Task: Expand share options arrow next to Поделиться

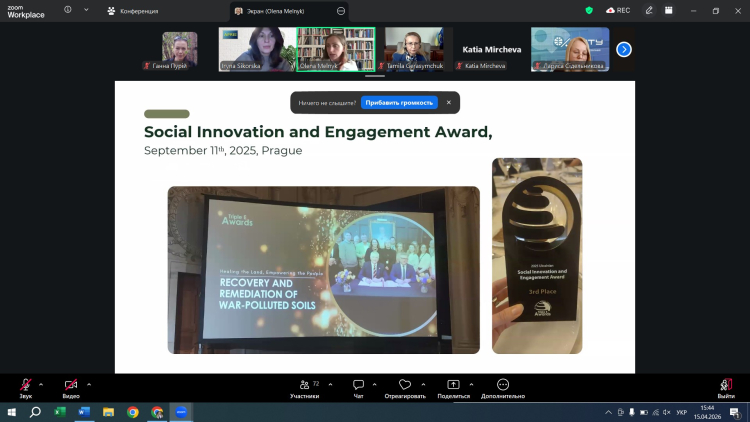Action: 470,384
